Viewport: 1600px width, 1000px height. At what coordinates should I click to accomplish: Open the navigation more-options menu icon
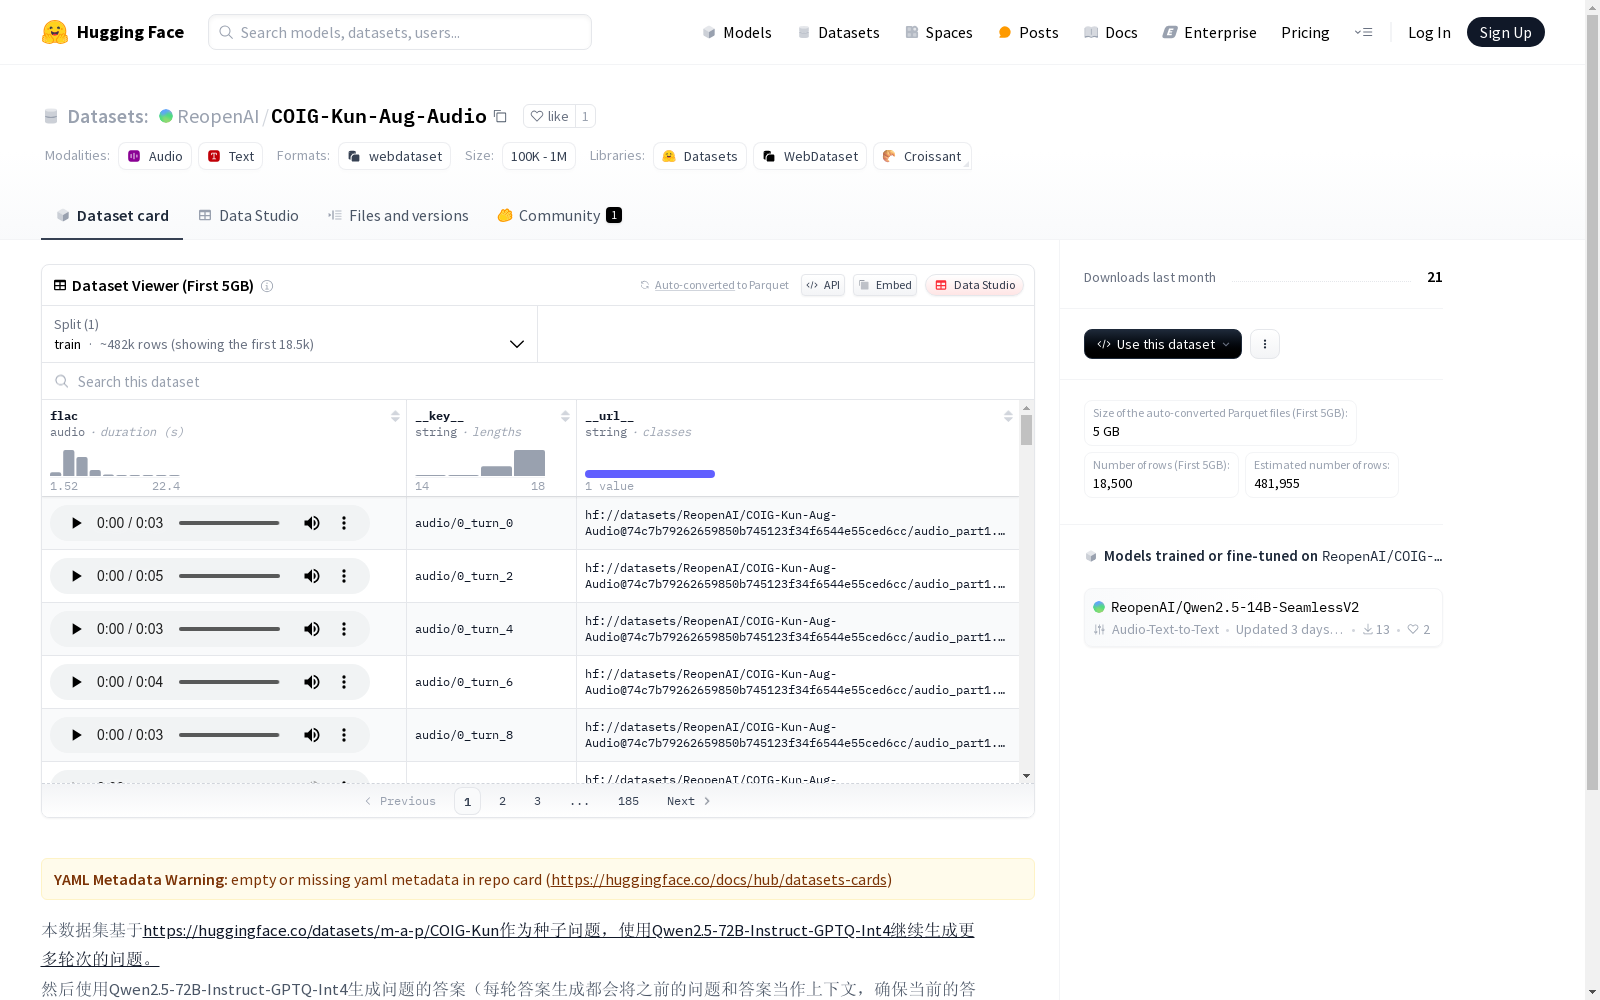[1363, 32]
